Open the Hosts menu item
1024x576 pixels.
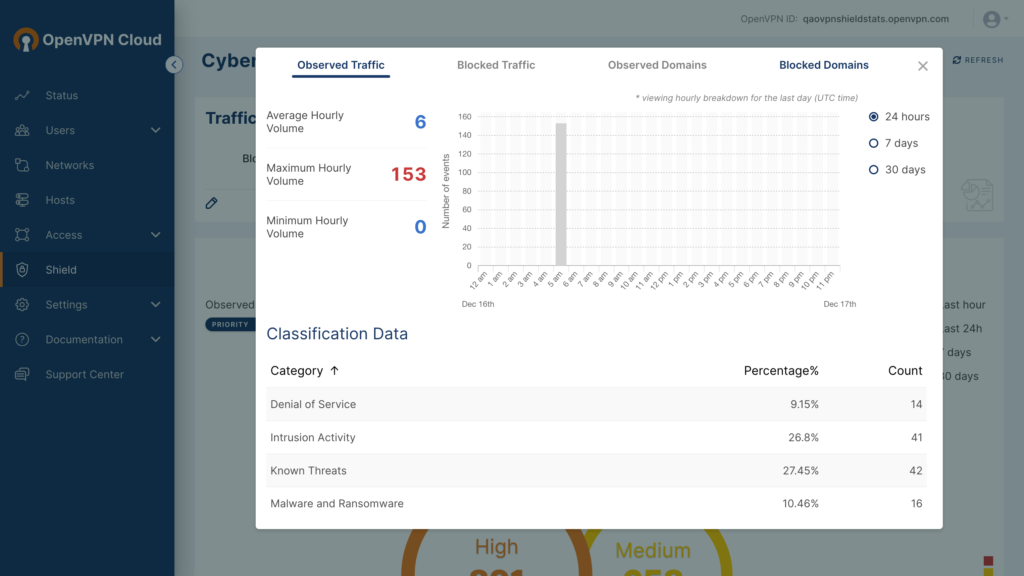[x=87, y=200]
